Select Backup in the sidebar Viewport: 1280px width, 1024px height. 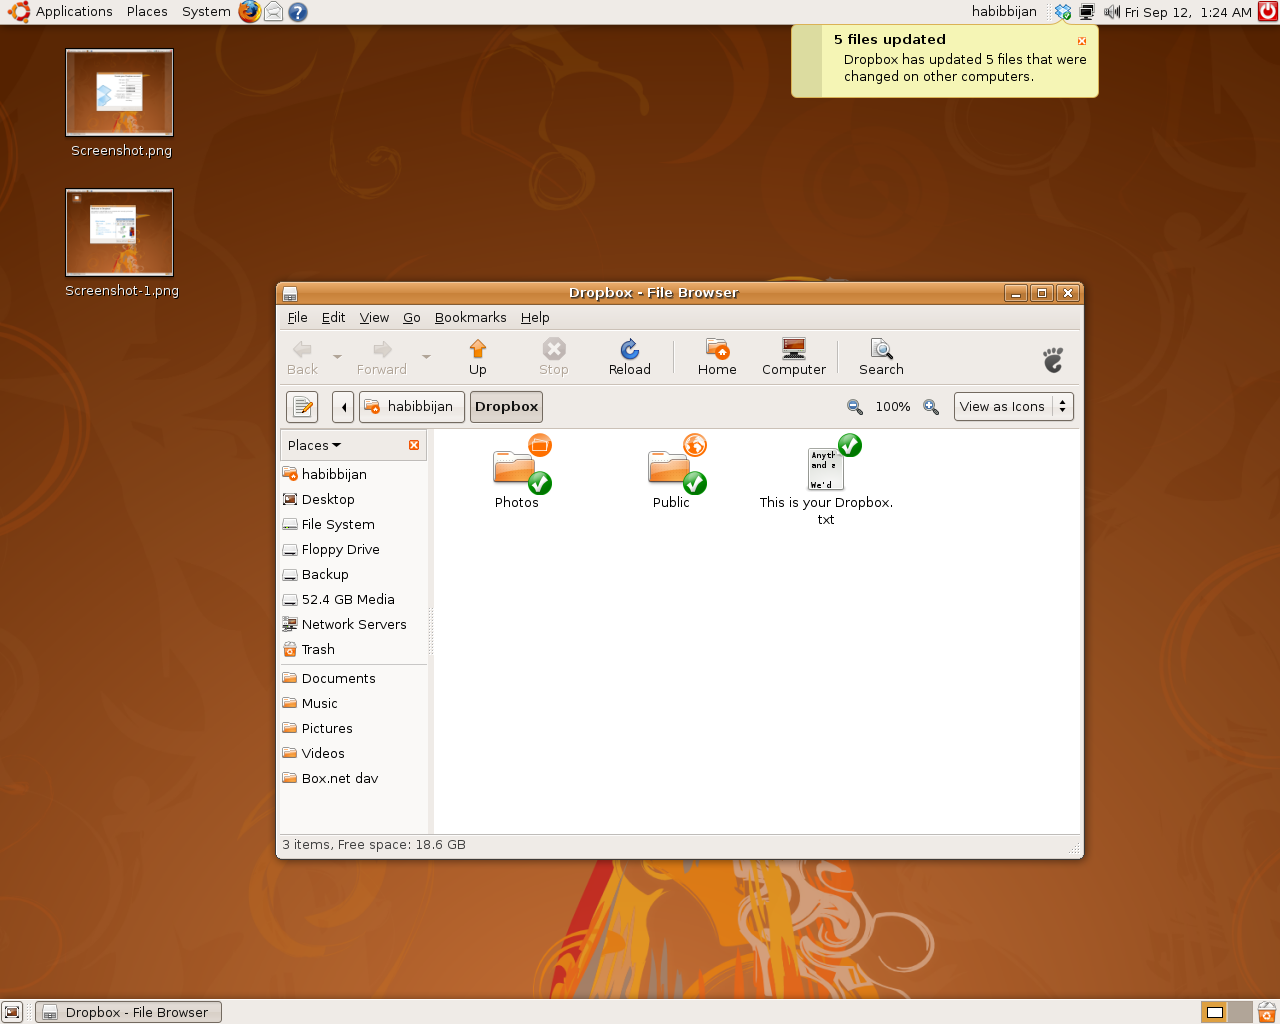353,574
